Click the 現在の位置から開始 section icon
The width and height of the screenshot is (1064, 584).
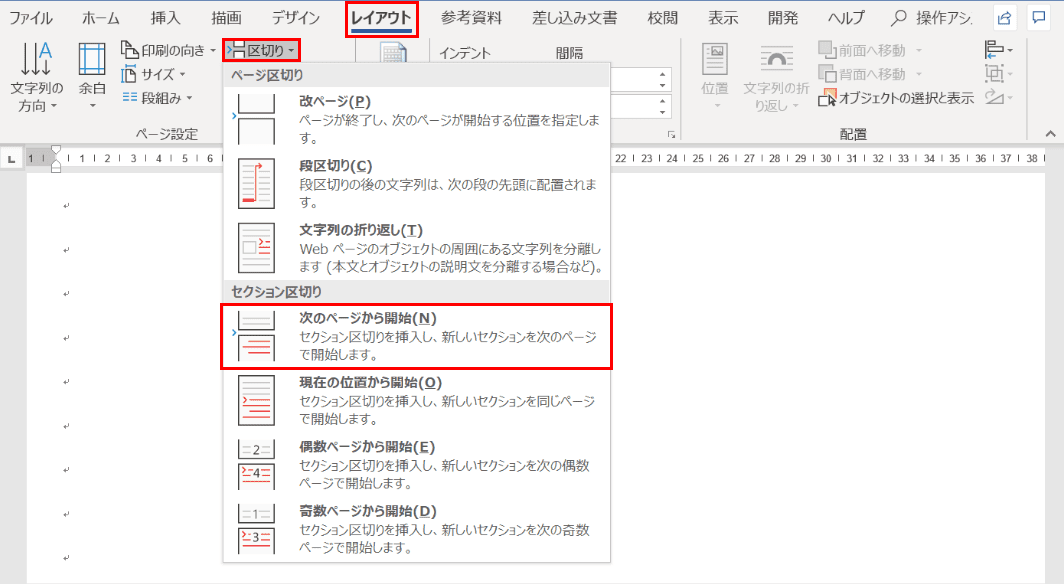tap(256, 400)
